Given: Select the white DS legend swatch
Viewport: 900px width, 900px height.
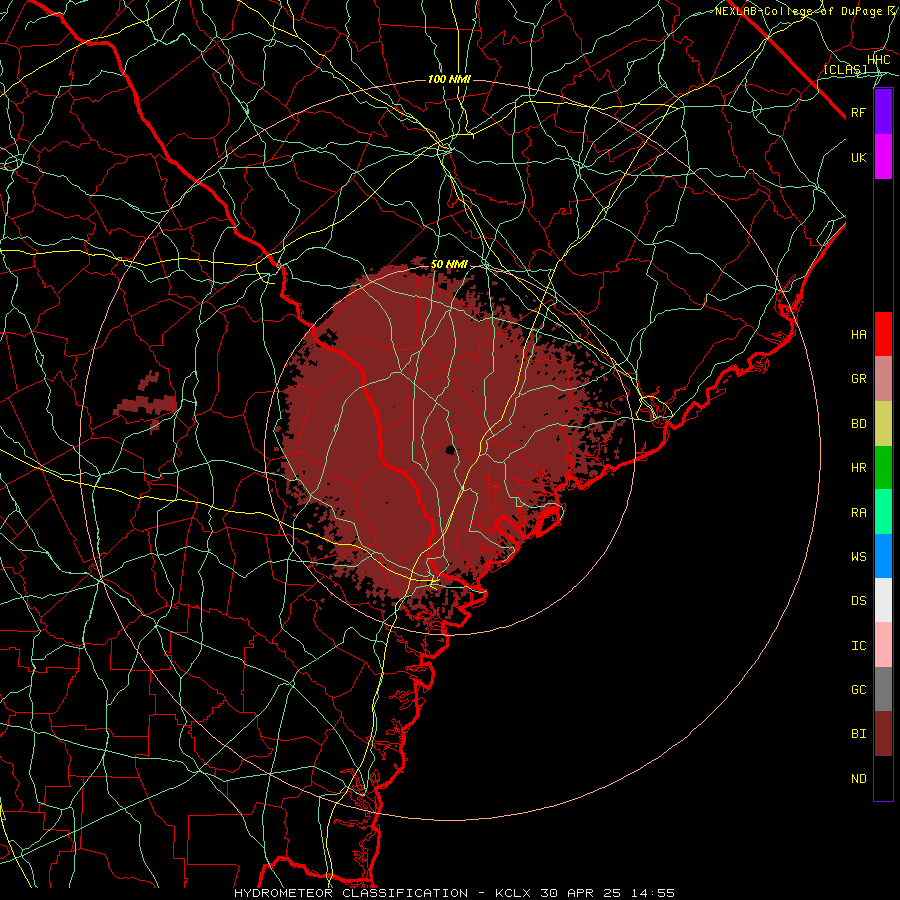Looking at the screenshot, I should click(883, 600).
